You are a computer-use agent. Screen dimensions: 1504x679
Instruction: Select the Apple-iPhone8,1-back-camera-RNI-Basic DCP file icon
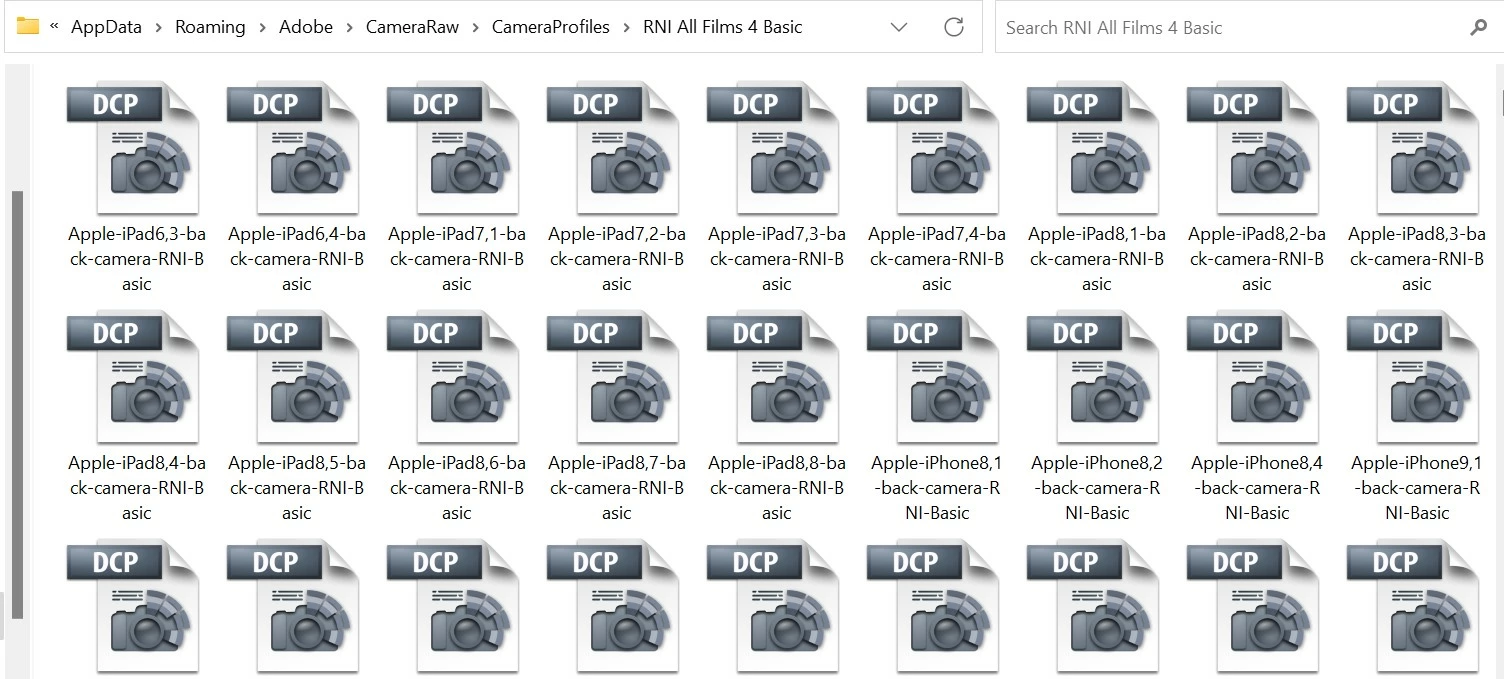933,377
